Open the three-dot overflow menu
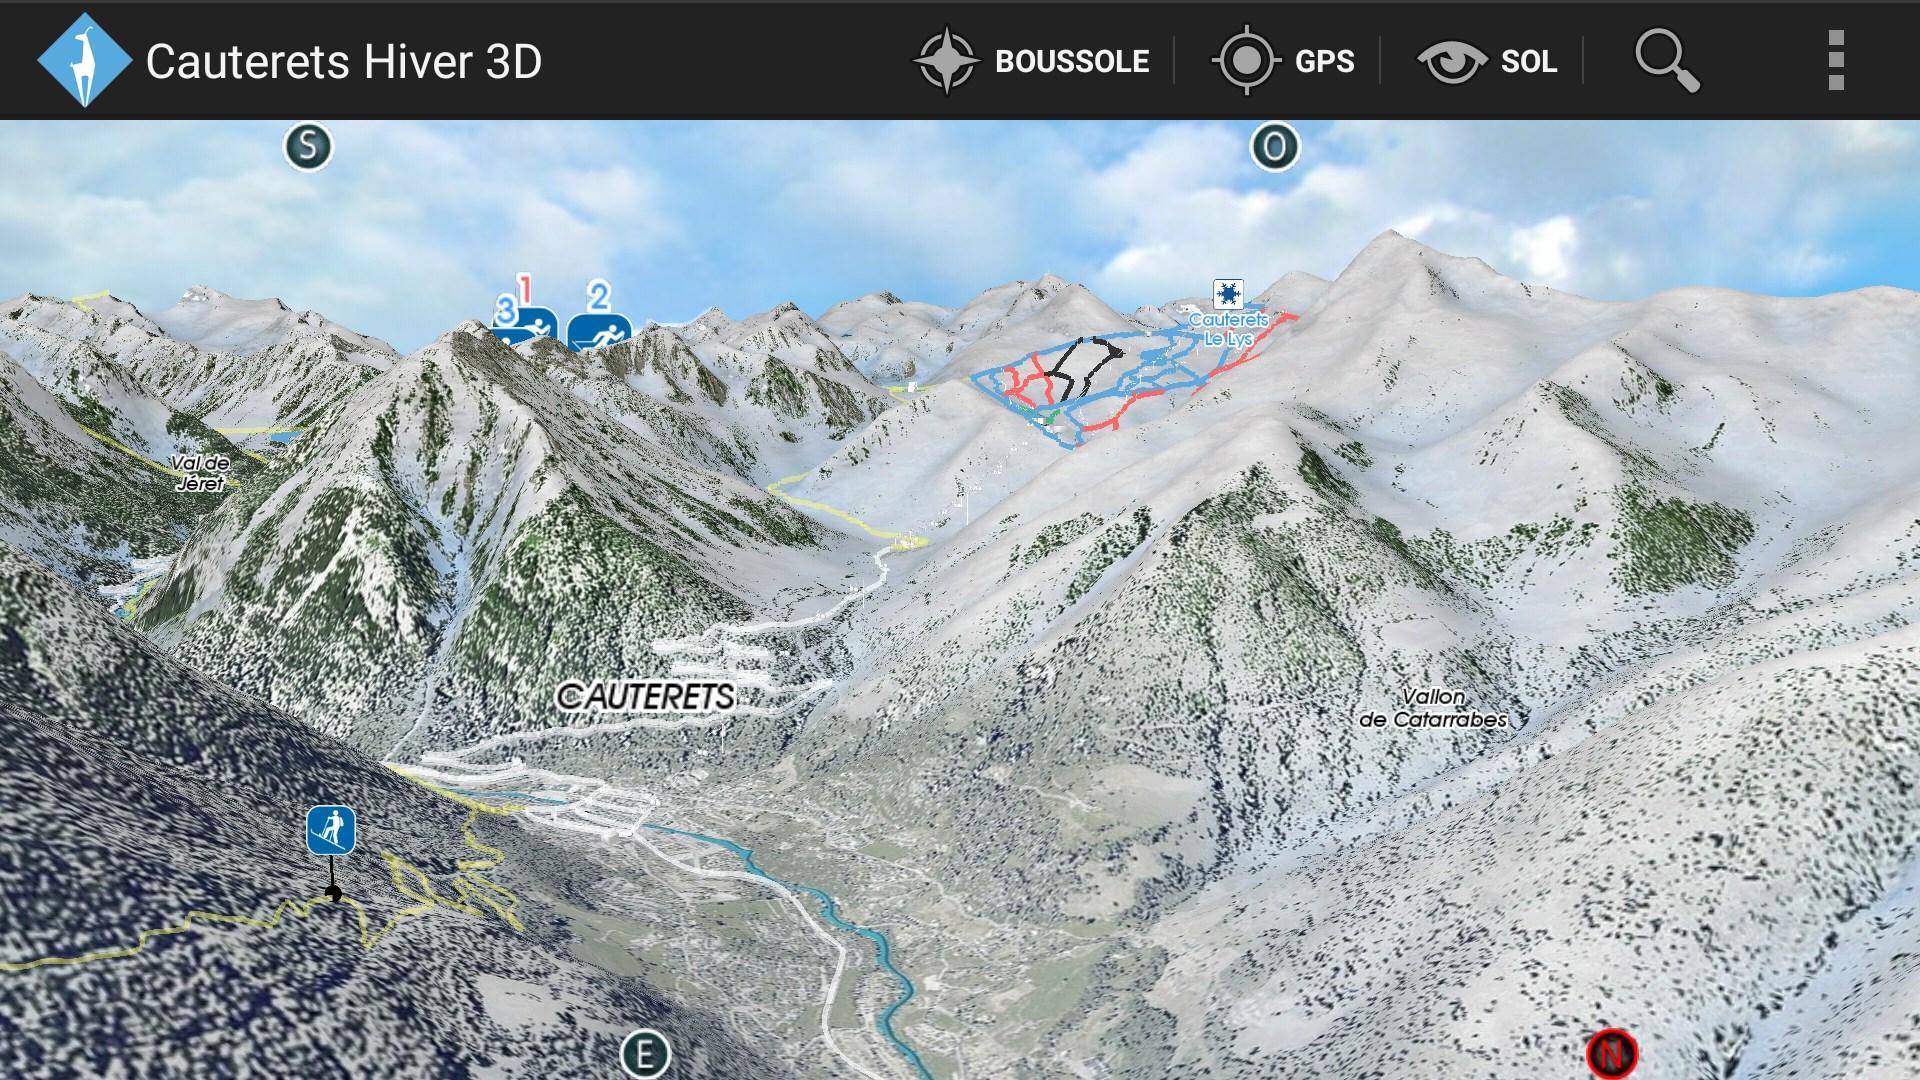This screenshot has width=1920, height=1080. pos(1836,60)
